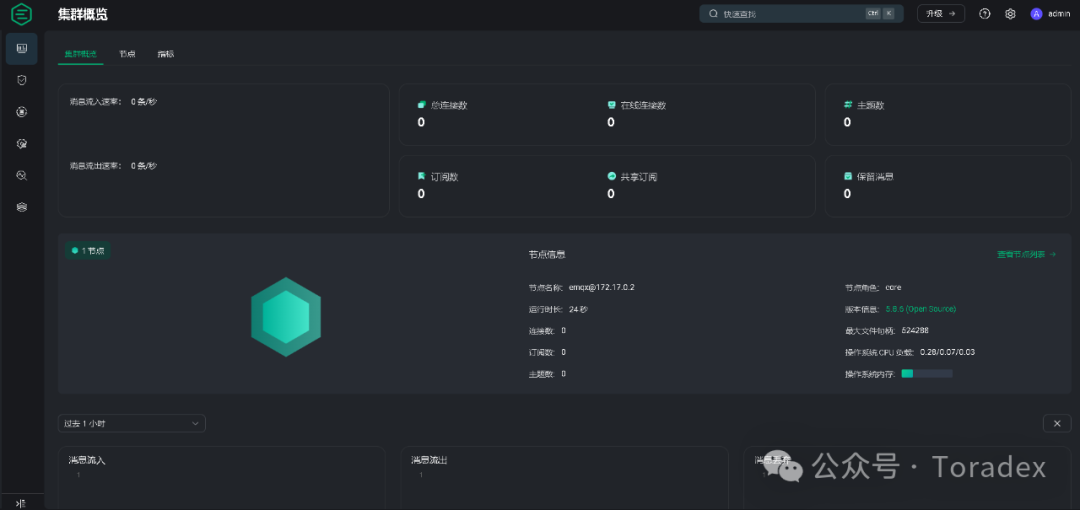The height and width of the screenshot is (510, 1080).
Task: Select the 集群概览 tab
Action: point(81,54)
